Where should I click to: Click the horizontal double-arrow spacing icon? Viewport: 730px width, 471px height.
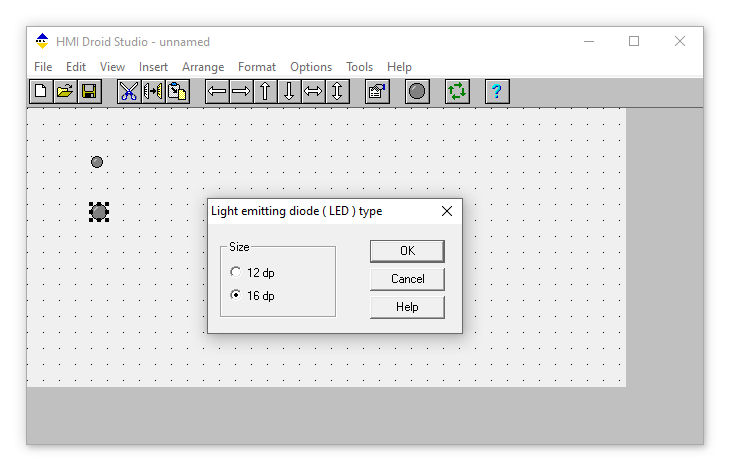tap(313, 91)
